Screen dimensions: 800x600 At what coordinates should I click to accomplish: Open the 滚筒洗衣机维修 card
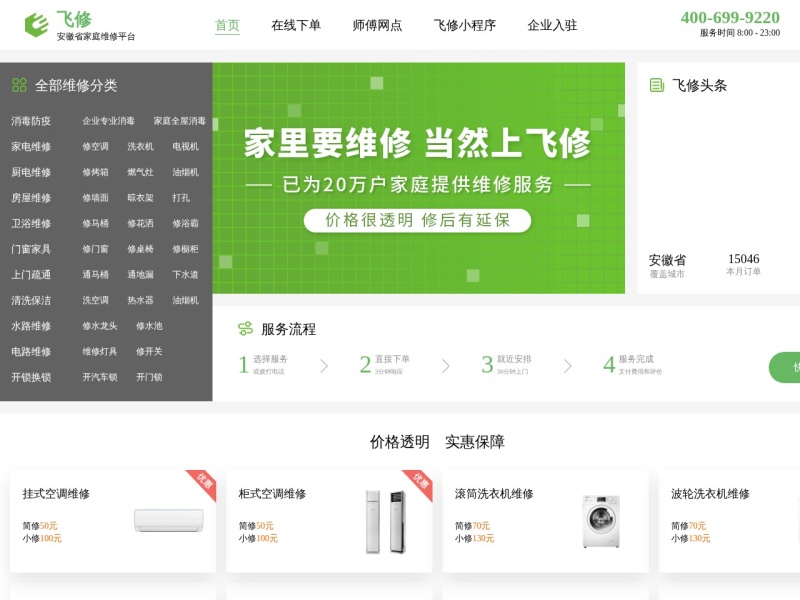click(x=545, y=521)
